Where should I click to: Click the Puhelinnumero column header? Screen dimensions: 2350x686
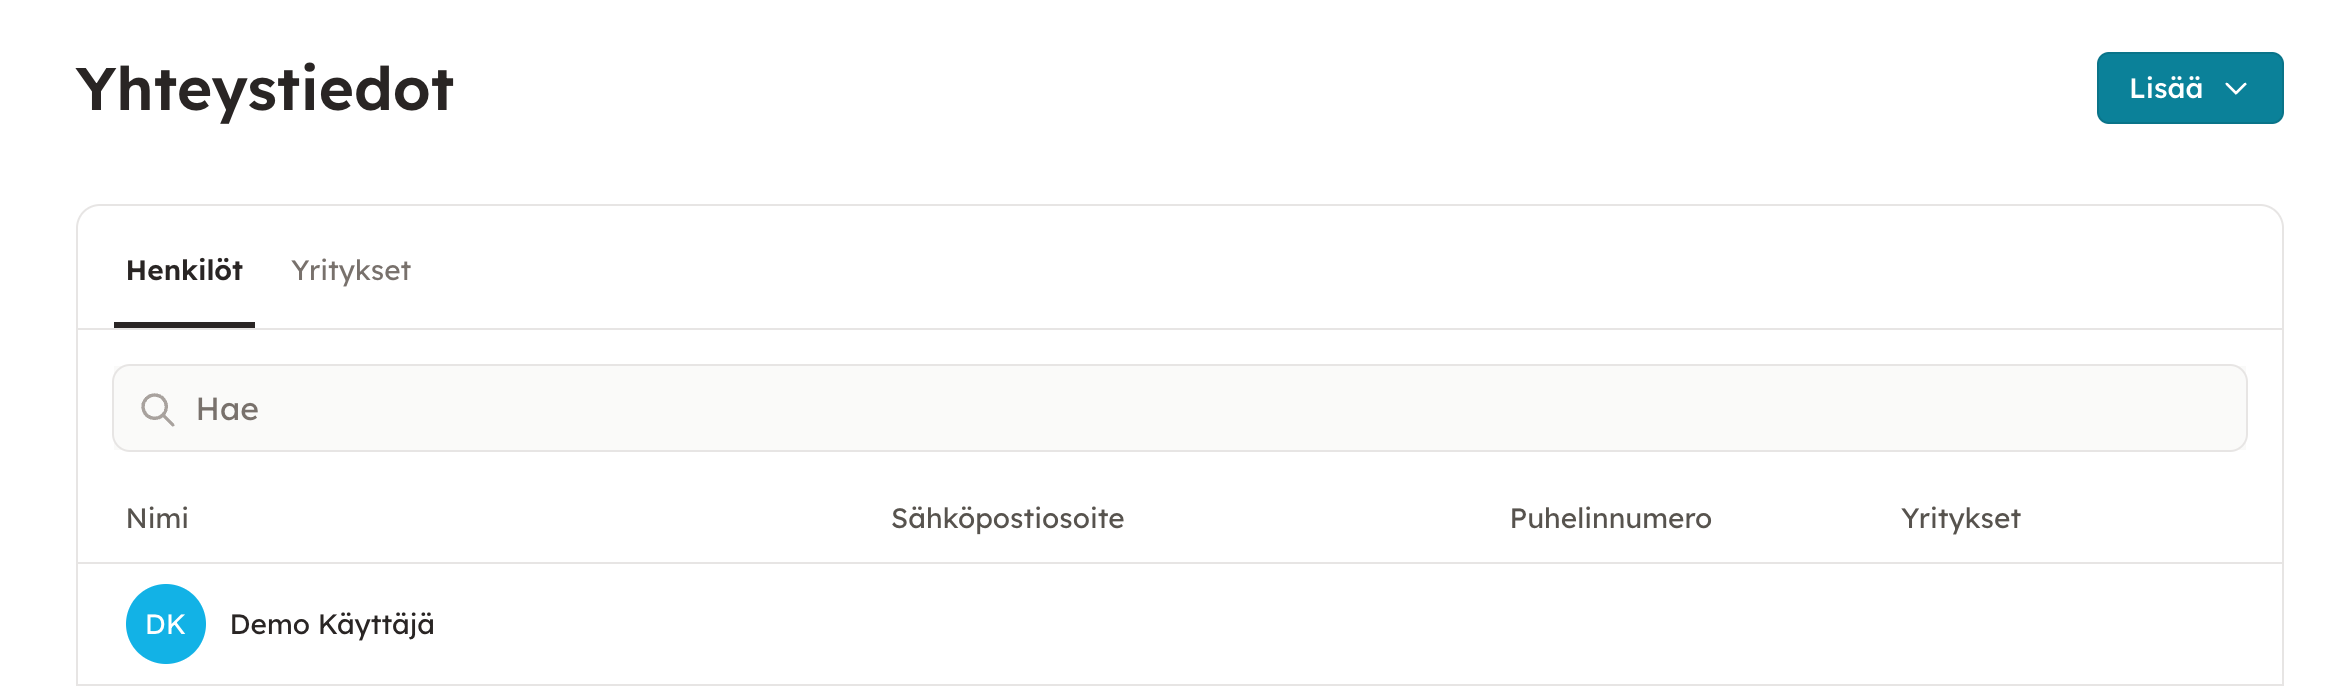[x=1610, y=518]
